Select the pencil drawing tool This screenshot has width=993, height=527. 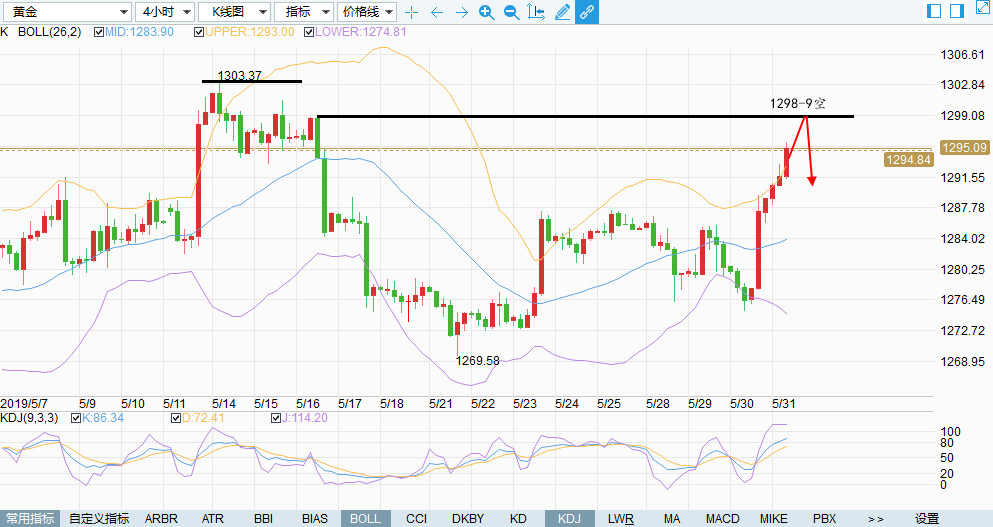click(562, 12)
